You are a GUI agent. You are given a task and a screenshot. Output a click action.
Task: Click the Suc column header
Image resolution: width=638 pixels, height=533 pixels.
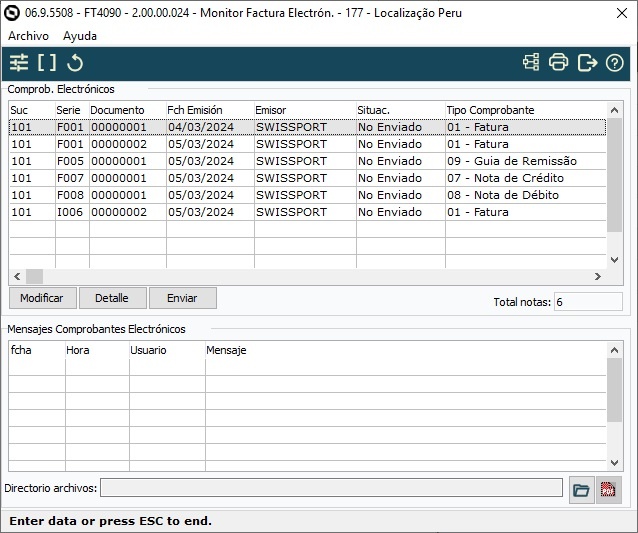coord(32,110)
